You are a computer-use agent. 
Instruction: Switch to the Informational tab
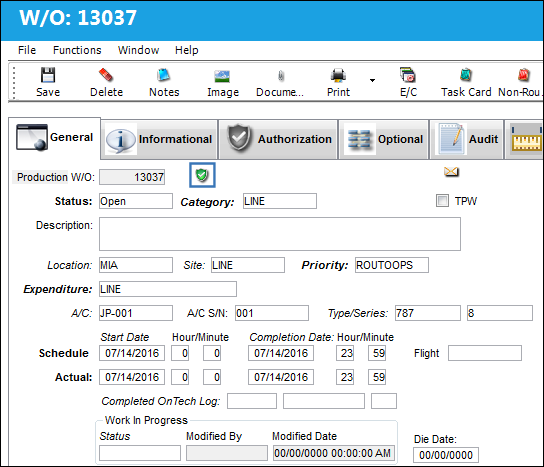159,139
